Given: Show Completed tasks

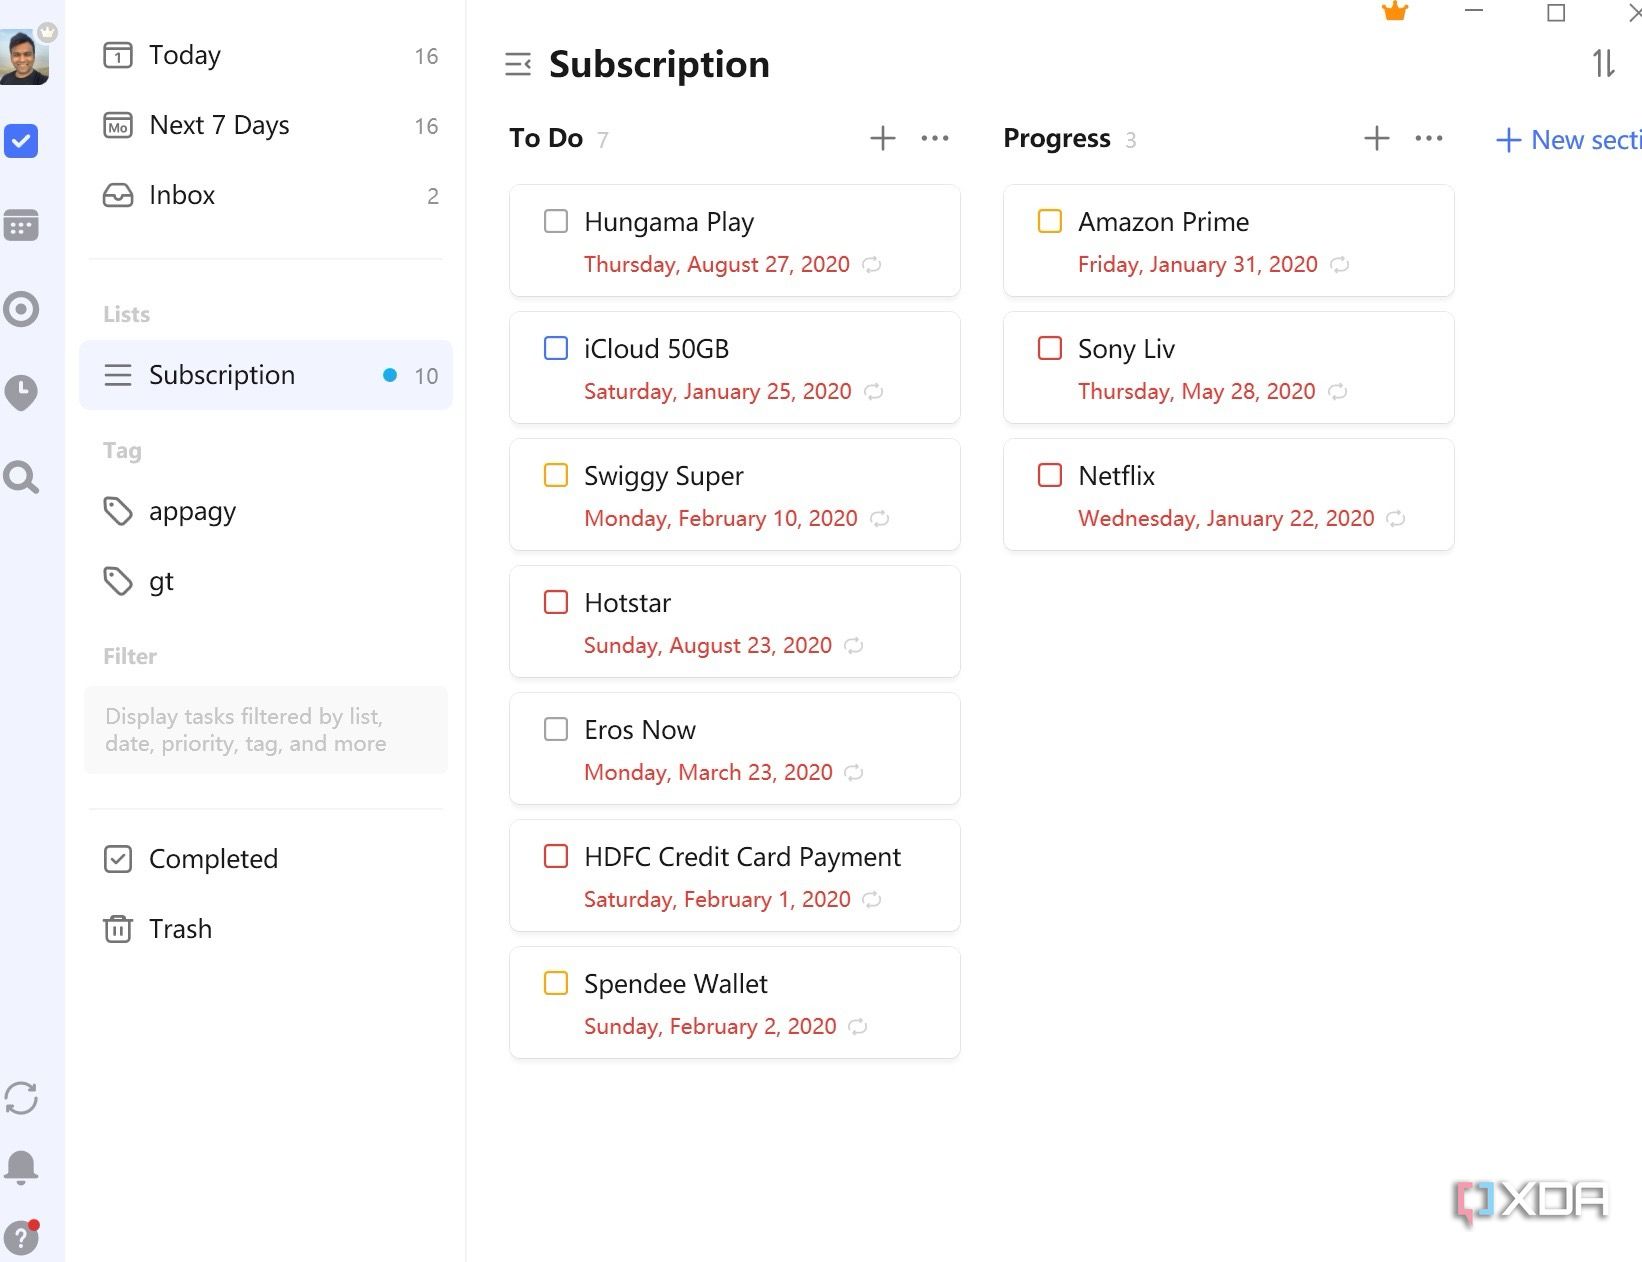Looking at the screenshot, I should tap(266, 860).
